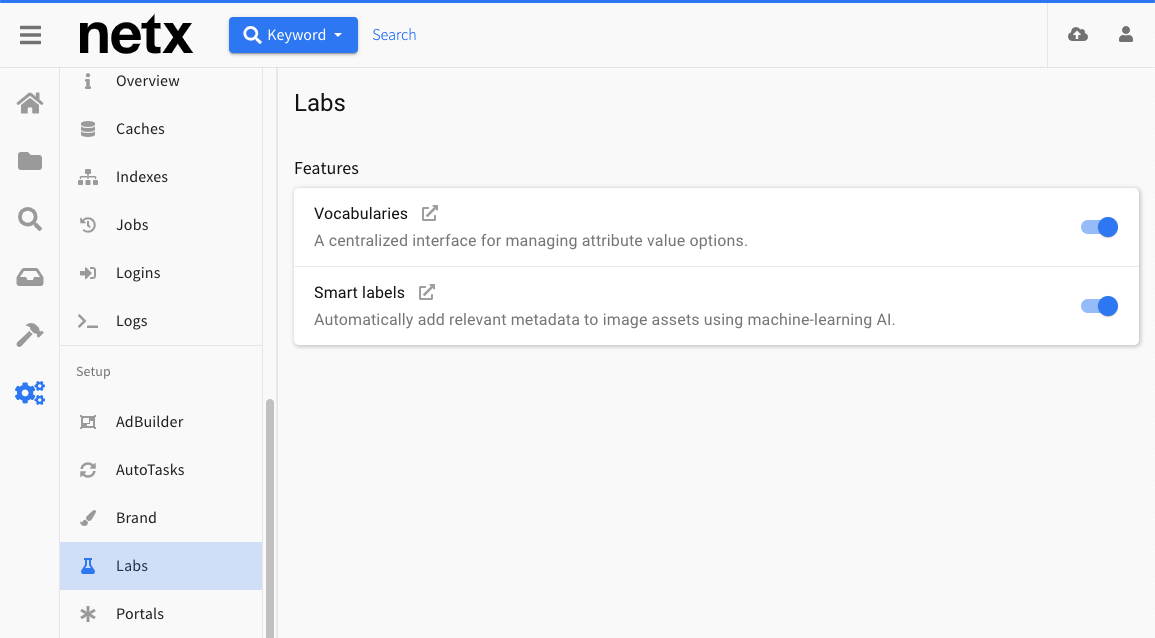
Task: Open Portals setup page
Action: 161,614
